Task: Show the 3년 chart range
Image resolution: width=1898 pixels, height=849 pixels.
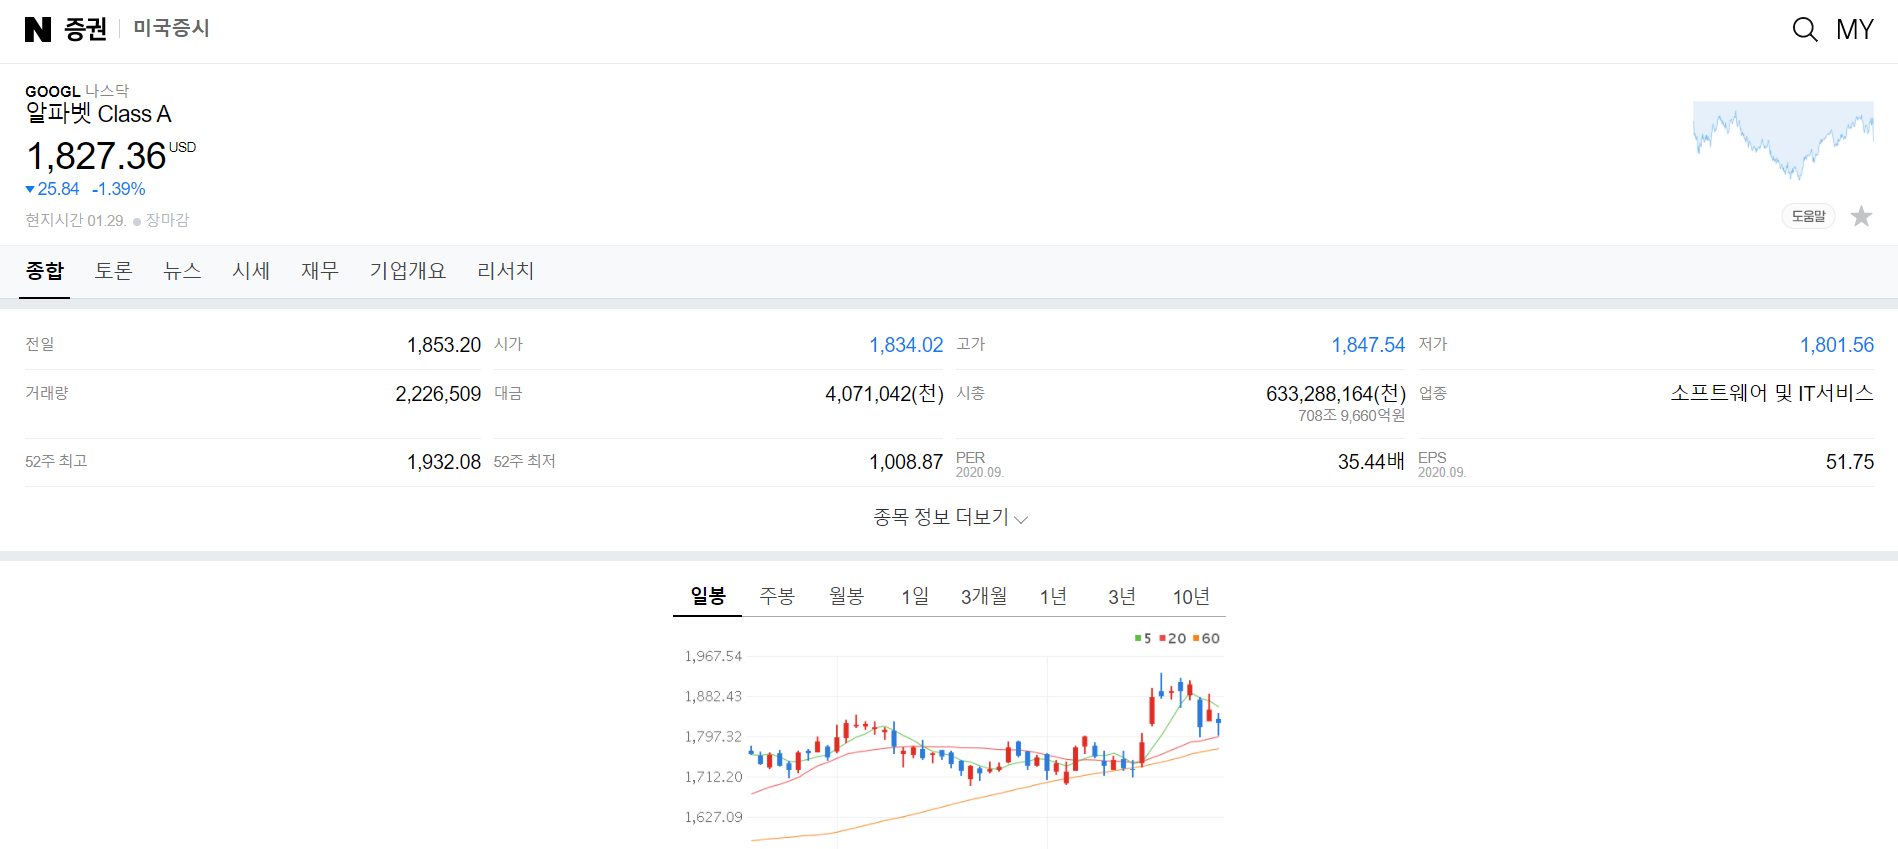Action: 1122,597
